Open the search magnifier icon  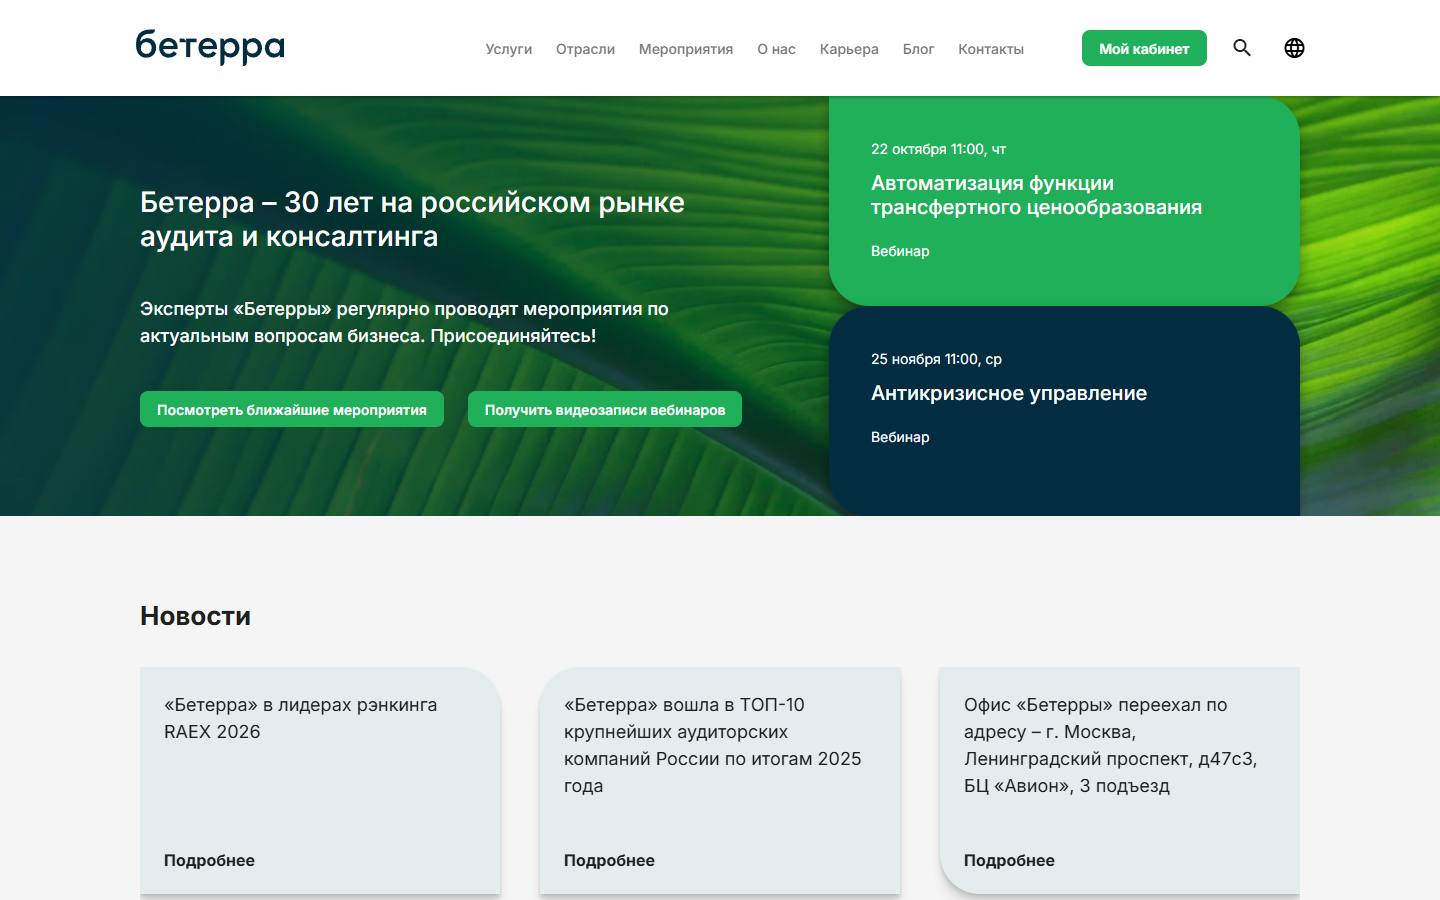[x=1242, y=48]
